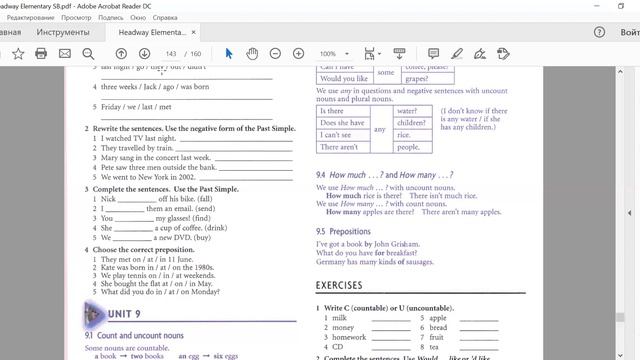Viewport: 640px width, 360px height.
Task: Click the vertical scrollbar down arrow
Action: [x=620, y=356]
